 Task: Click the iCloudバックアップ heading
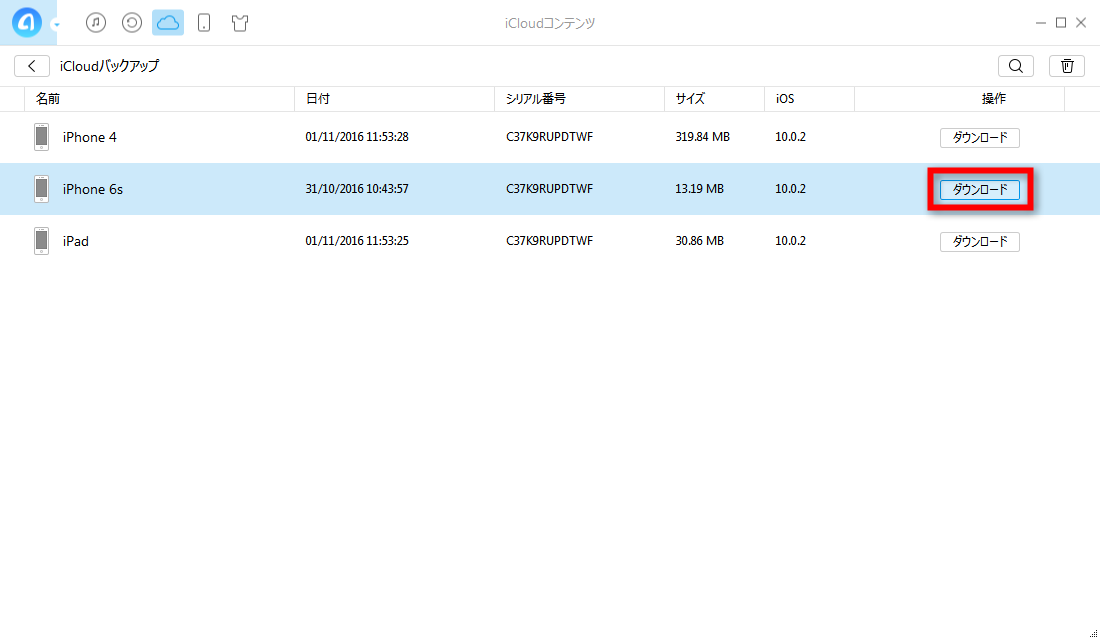[x=109, y=66]
